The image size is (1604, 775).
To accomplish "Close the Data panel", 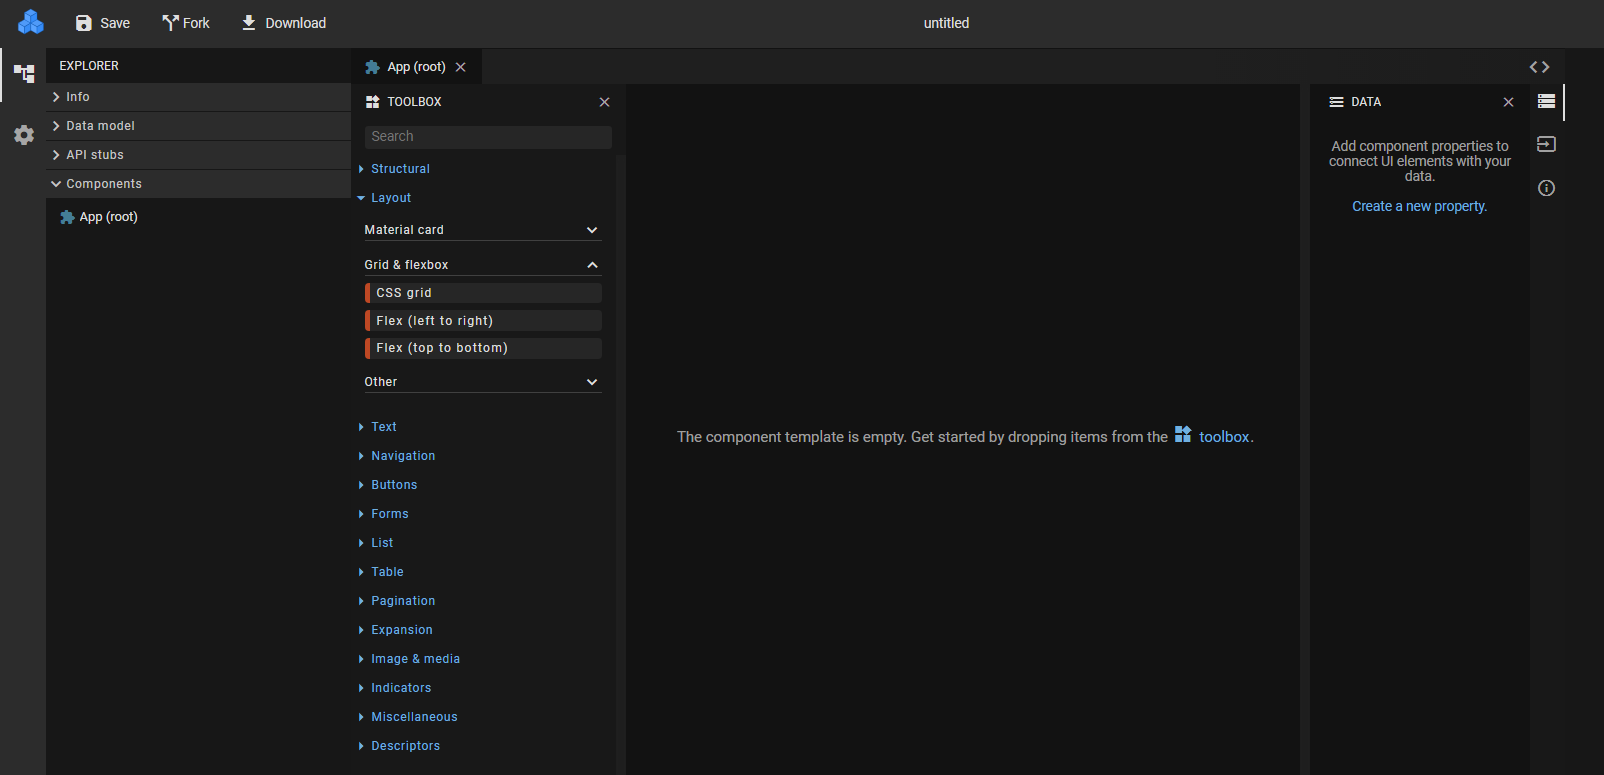I will coord(1508,102).
